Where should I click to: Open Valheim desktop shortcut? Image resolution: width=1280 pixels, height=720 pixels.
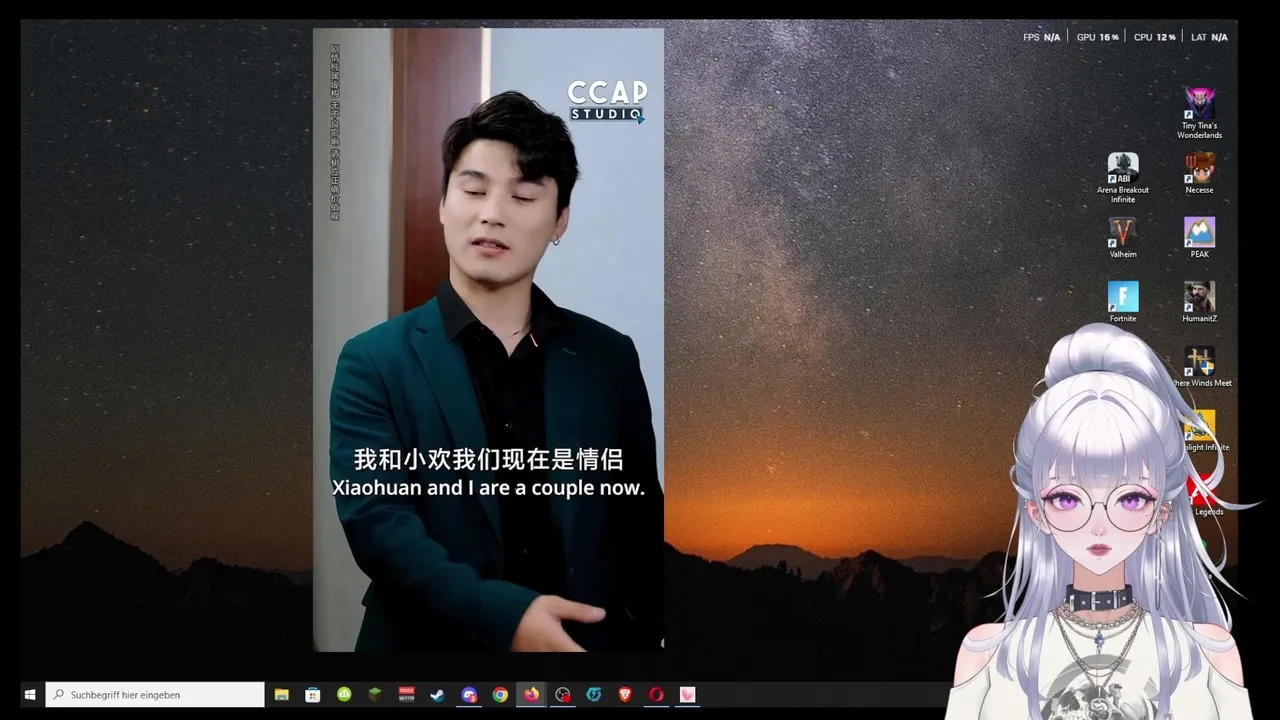coord(1123,238)
